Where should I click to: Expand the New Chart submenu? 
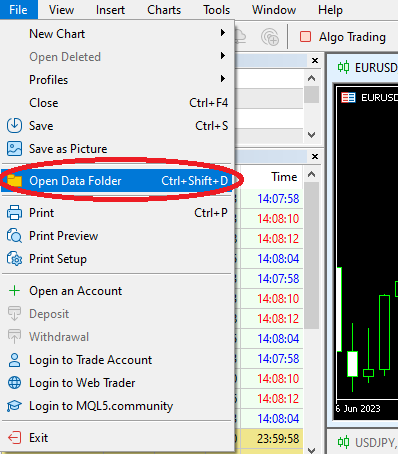(117, 34)
